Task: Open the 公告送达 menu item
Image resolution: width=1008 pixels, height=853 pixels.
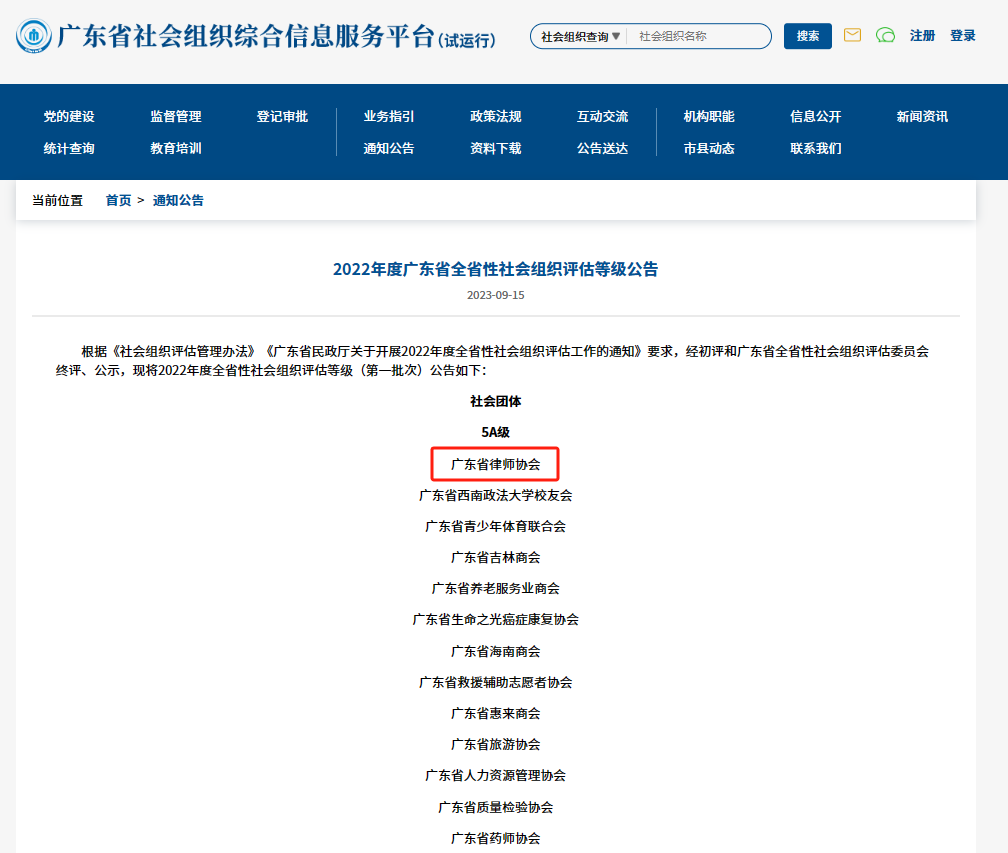Action: (602, 148)
